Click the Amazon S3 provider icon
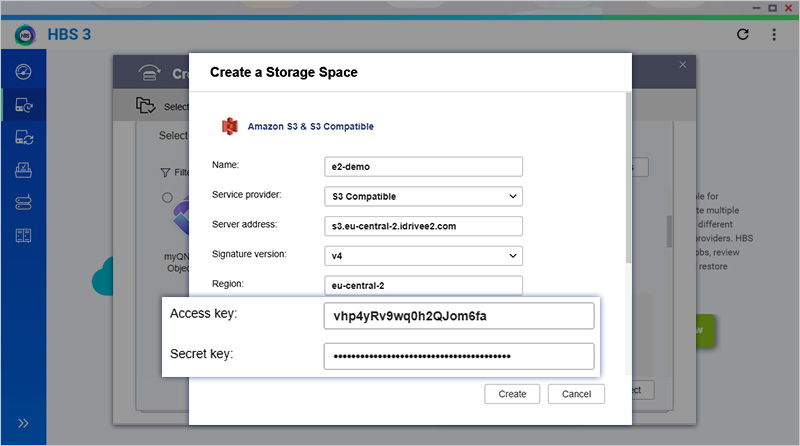The image size is (800, 446). [230, 126]
